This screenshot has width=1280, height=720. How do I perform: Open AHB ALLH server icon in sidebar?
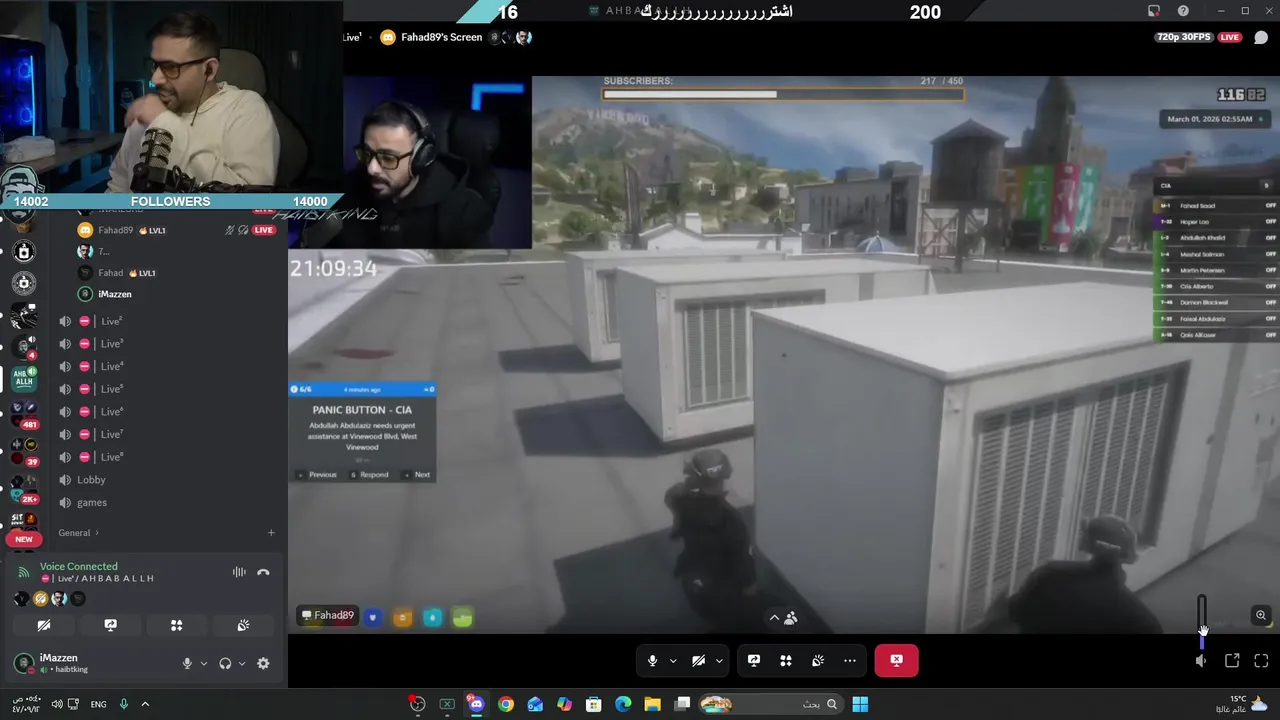tap(23, 378)
